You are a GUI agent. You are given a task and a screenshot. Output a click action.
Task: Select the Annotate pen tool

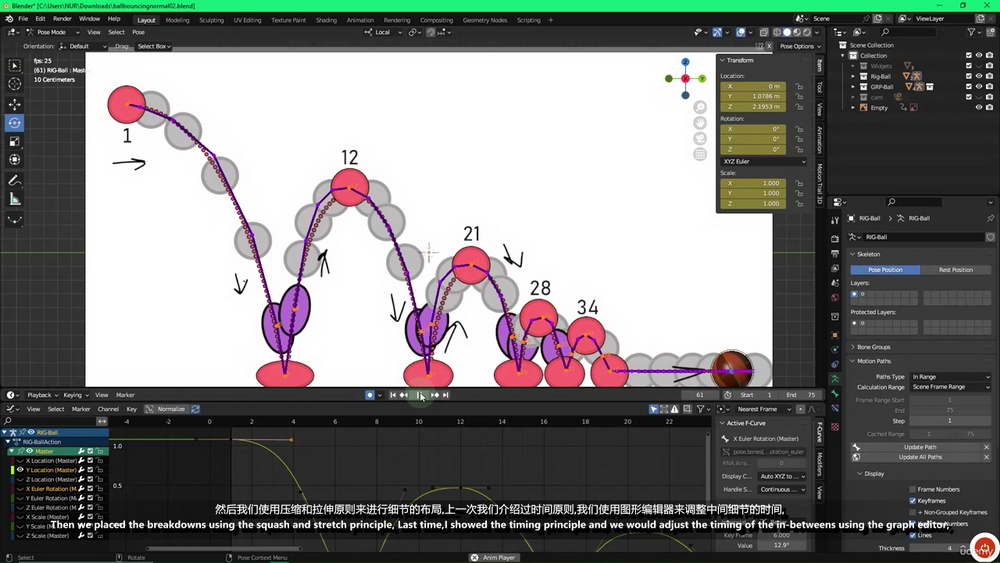pos(14,180)
